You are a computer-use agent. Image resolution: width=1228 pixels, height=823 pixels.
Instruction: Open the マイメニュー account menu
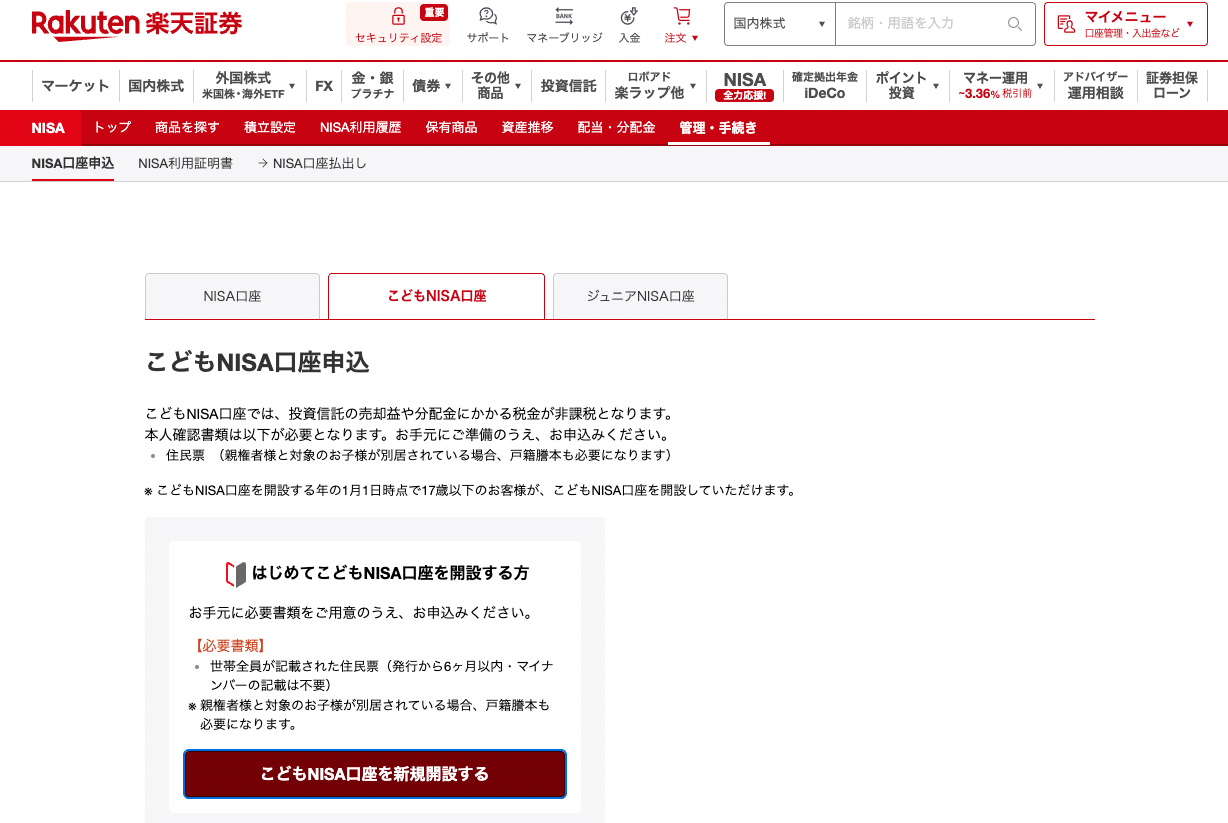pos(1126,24)
